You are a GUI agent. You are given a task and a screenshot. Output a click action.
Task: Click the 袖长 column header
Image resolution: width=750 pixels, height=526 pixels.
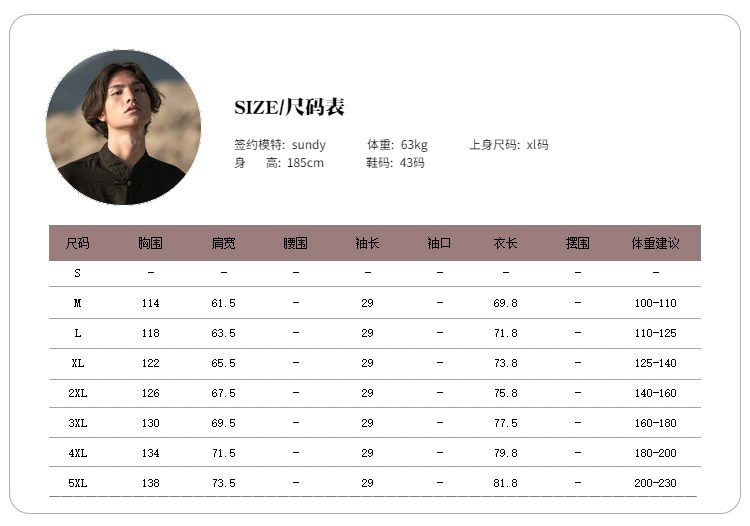(x=367, y=243)
